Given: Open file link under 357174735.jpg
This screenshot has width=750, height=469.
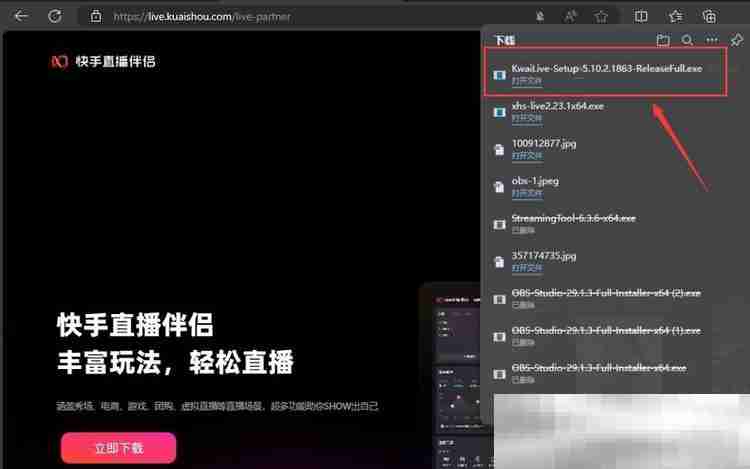Looking at the screenshot, I should pyautogui.click(x=527, y=268).
